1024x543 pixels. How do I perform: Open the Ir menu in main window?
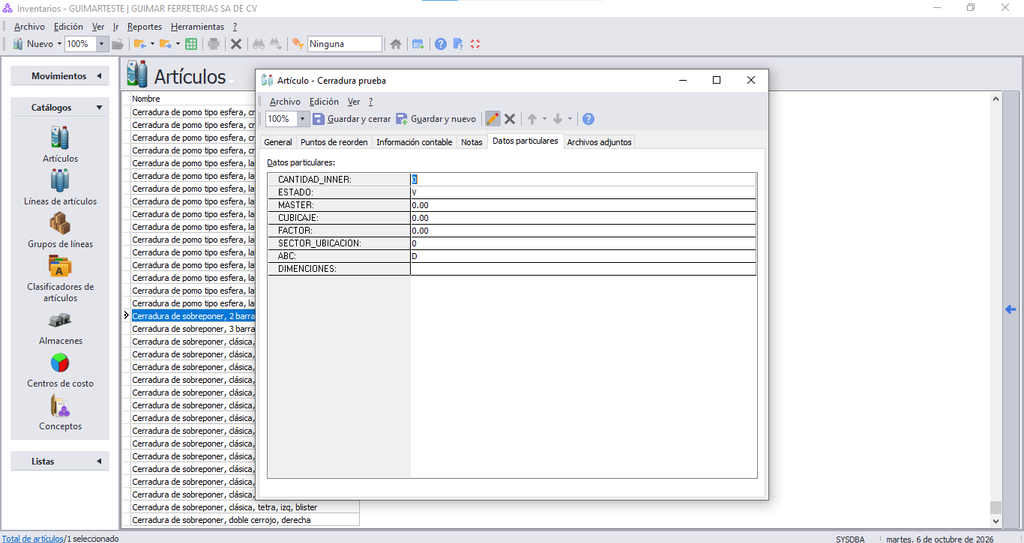[x=116, y=27]
